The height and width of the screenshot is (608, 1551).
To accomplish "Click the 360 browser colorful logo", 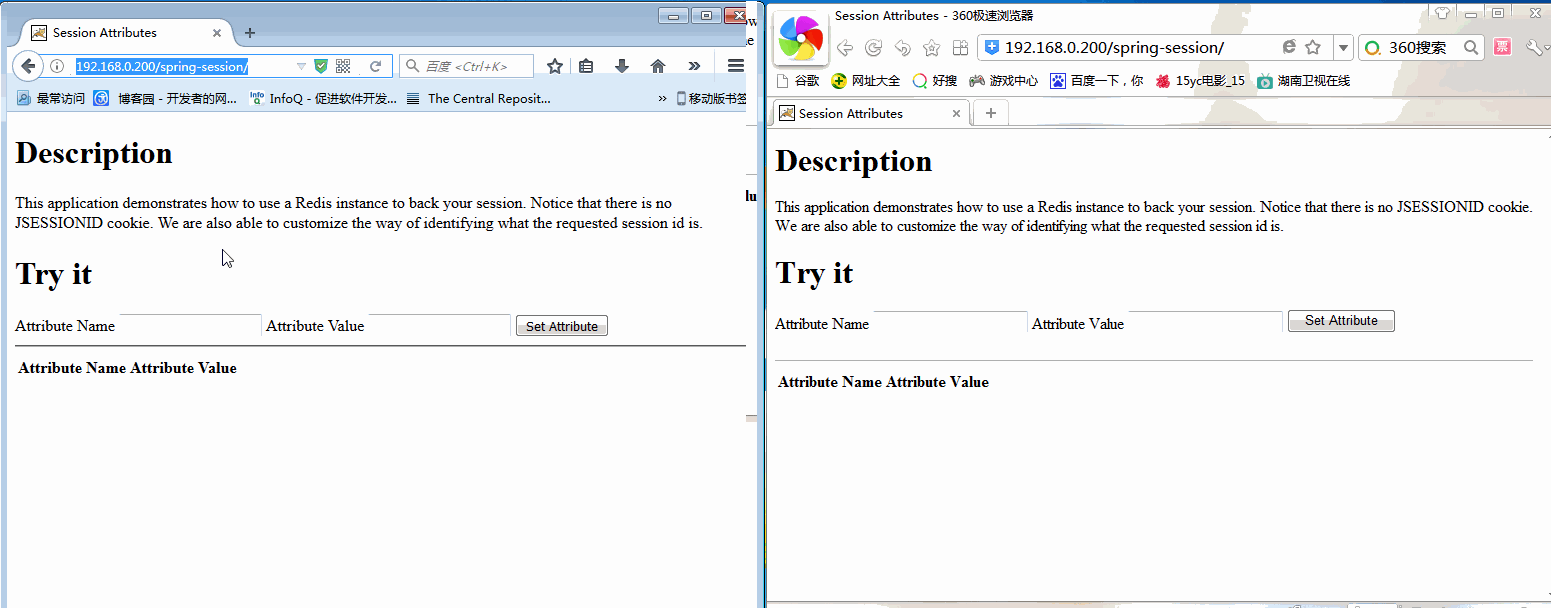I will (x=801, y=38).
